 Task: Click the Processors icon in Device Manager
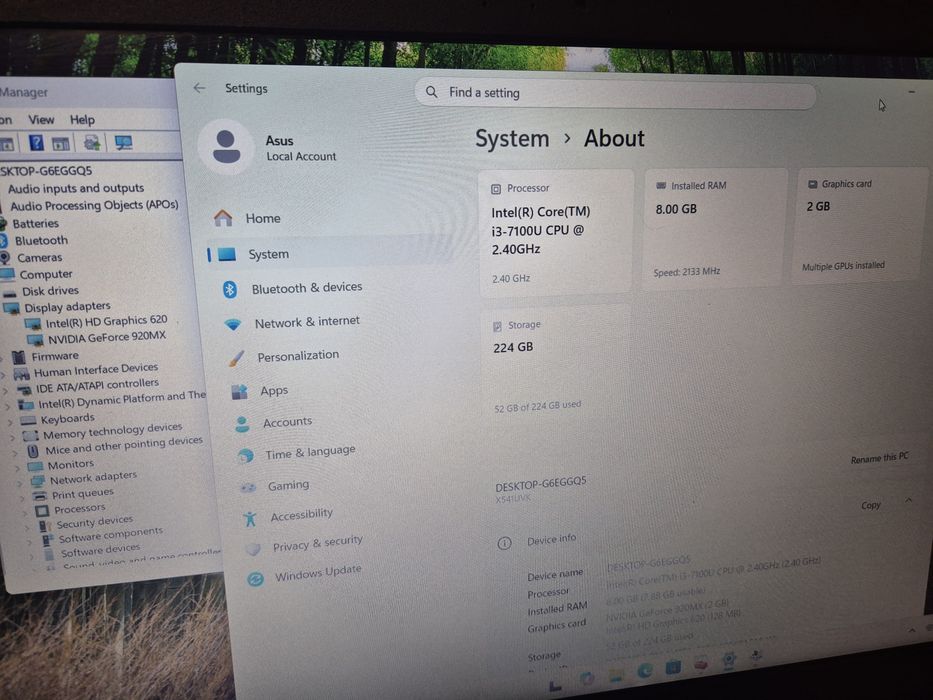tap(42, 511)
